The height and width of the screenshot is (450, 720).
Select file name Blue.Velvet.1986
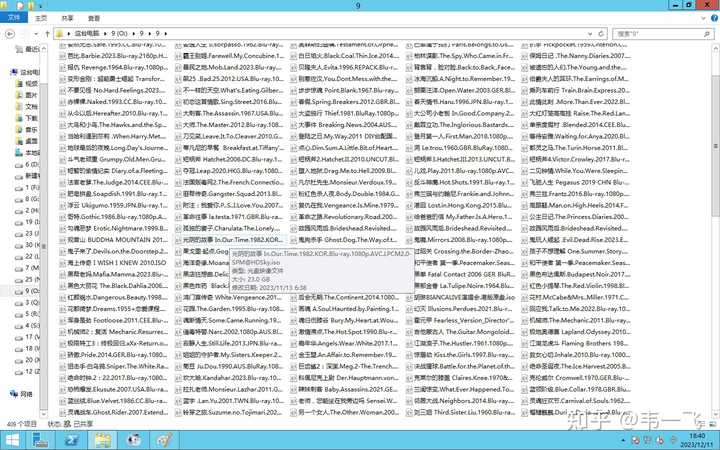point(118,401)
